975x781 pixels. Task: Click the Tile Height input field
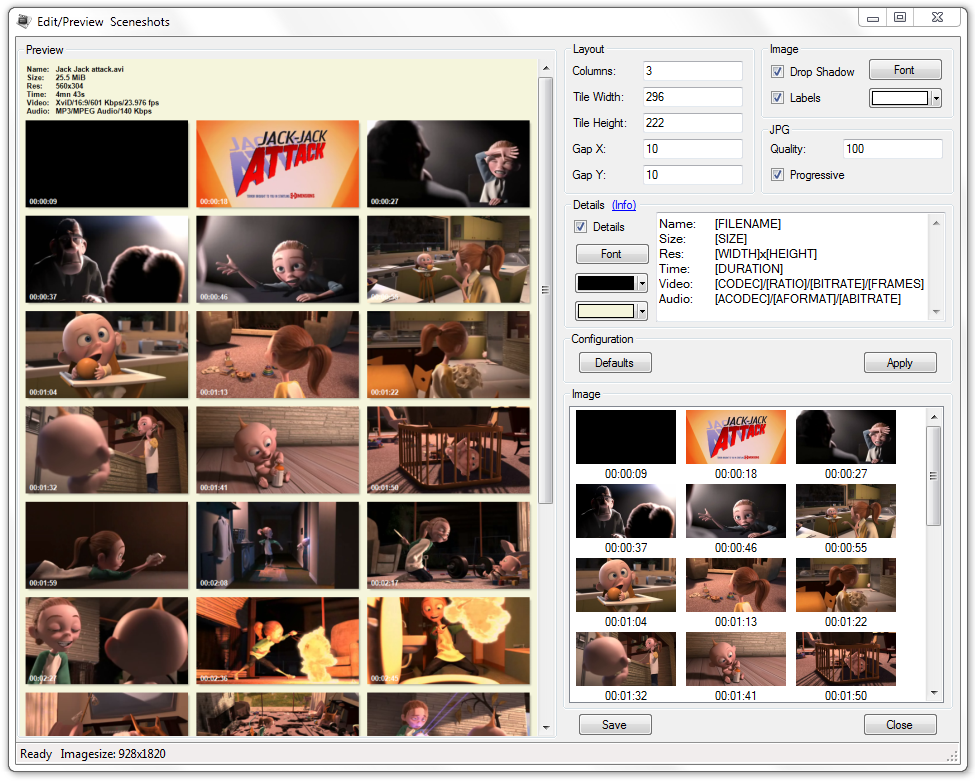point(693,123)
